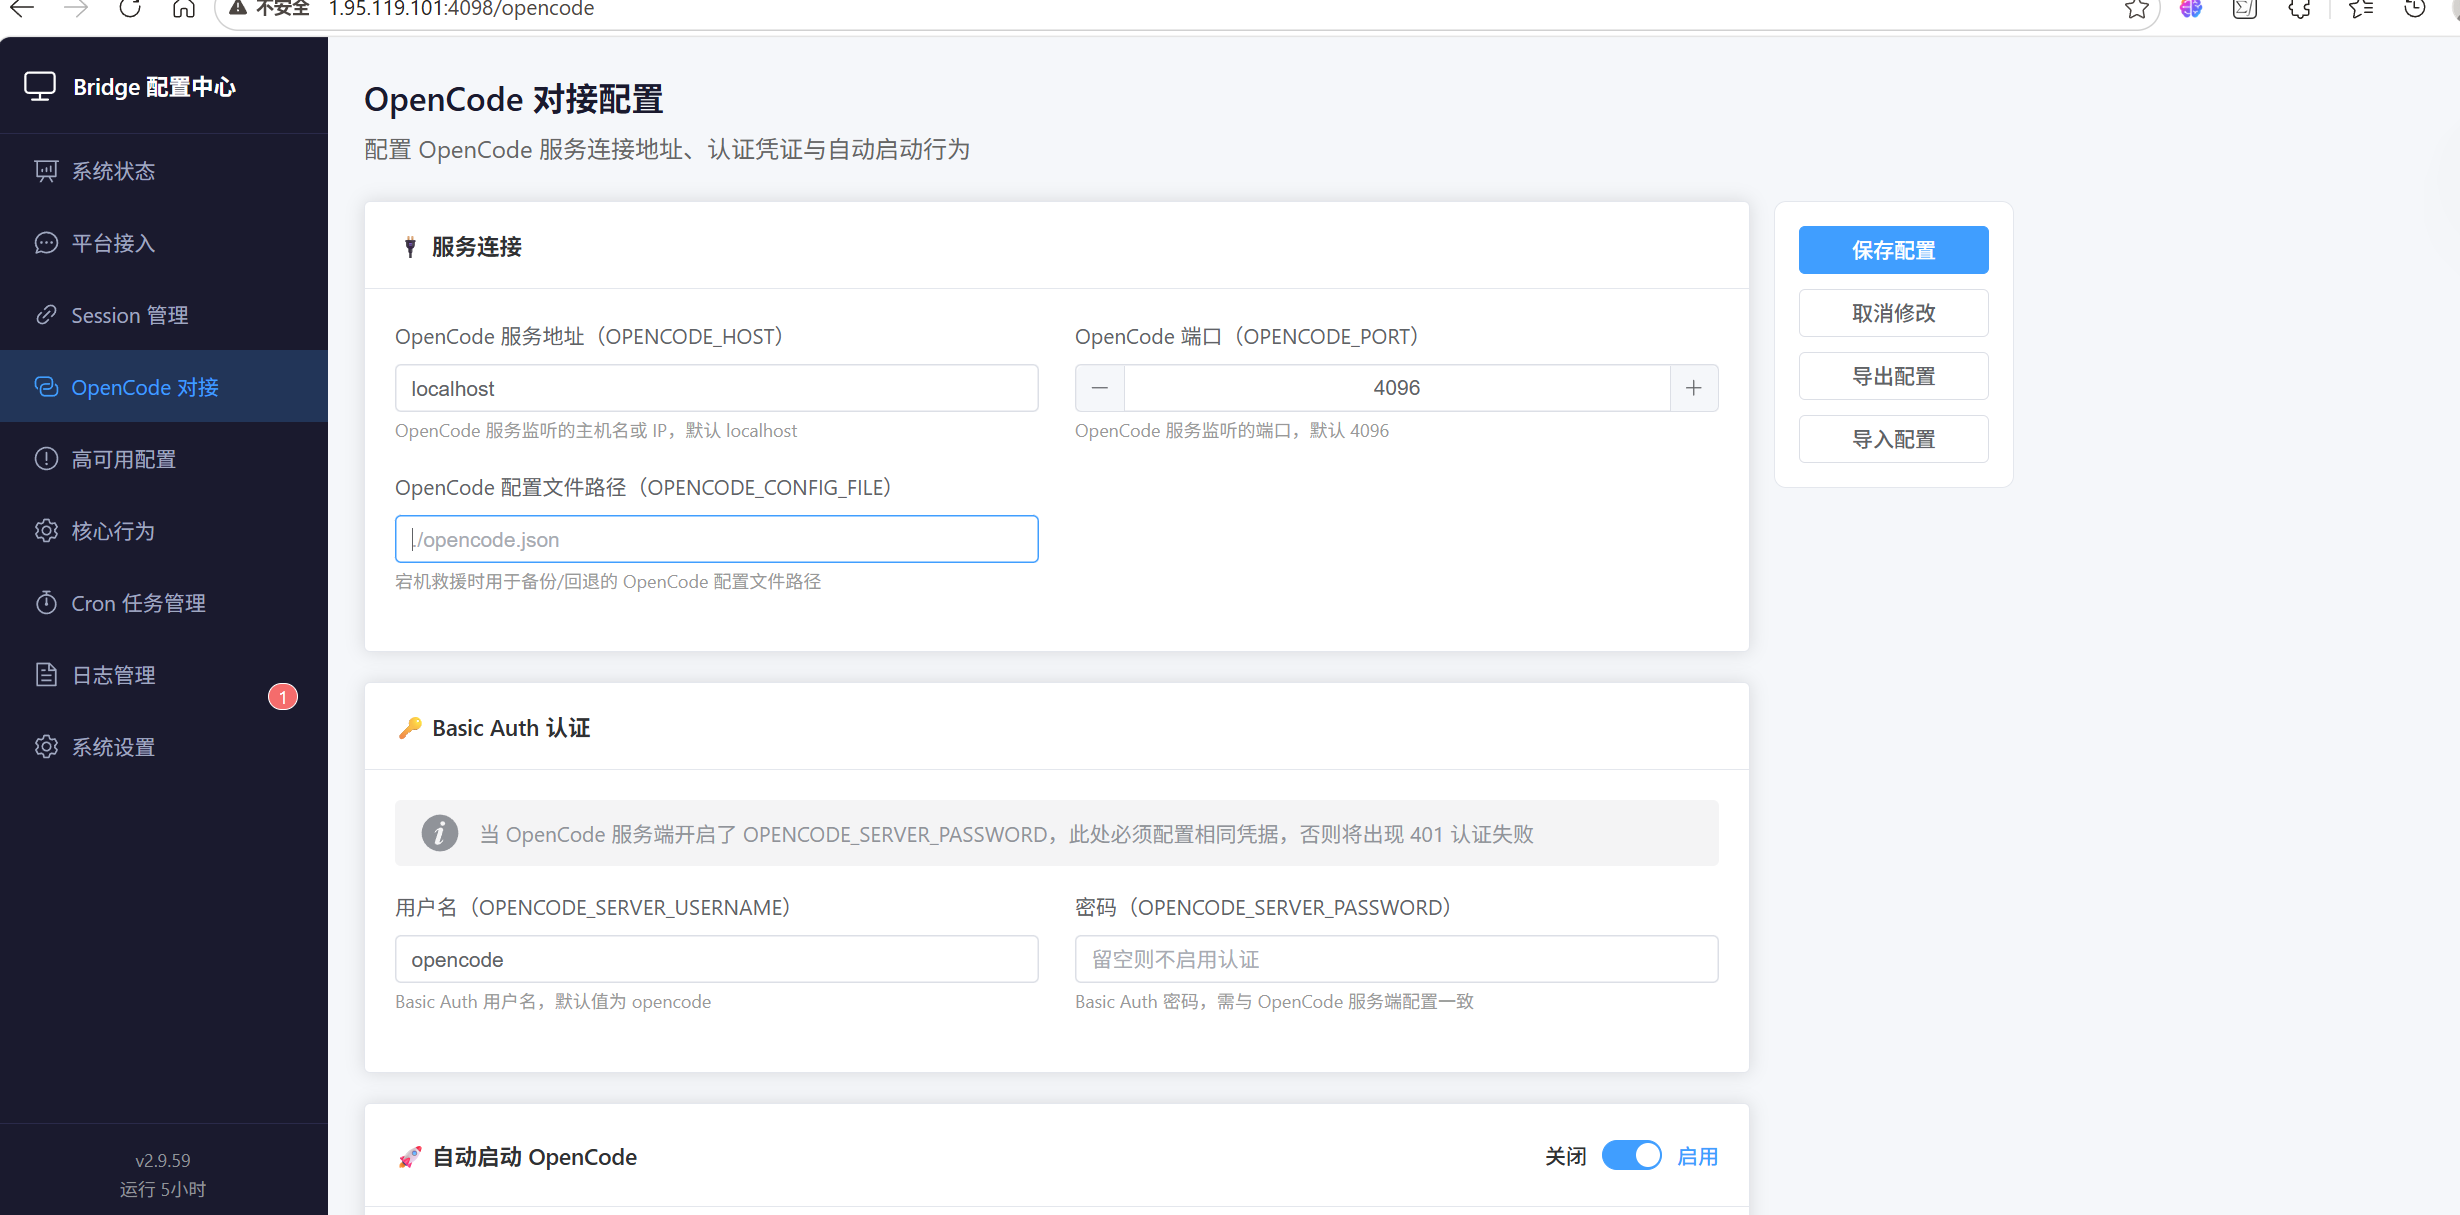Click the Session 管理 link icon
2460x1215 pixels.
coord(46,315)
